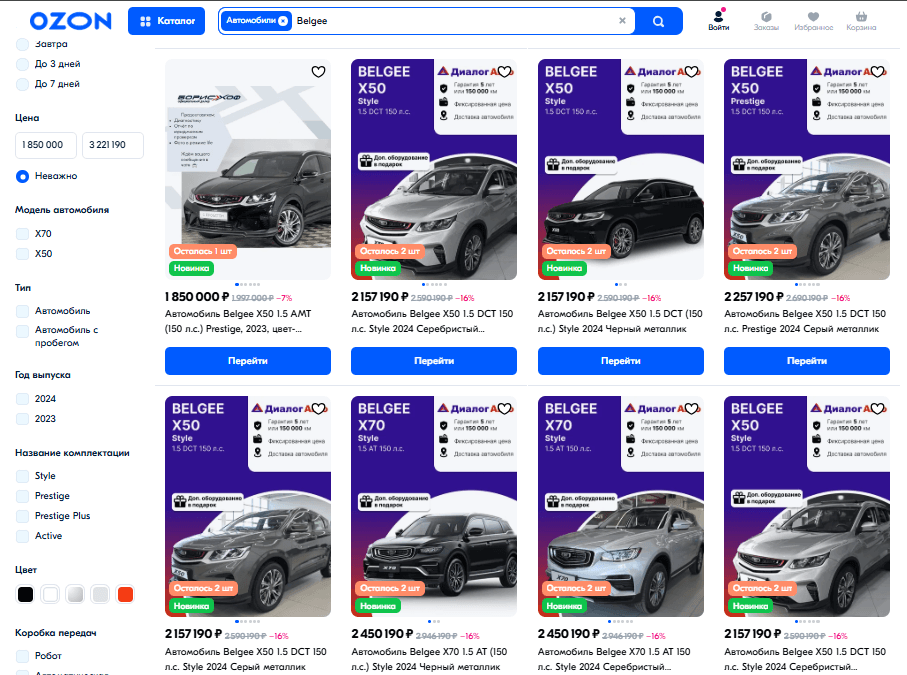This screenshot has height=675, width=907.
Task: Click the minimum price field 1 850 000
Action: [x=44, y=146]
